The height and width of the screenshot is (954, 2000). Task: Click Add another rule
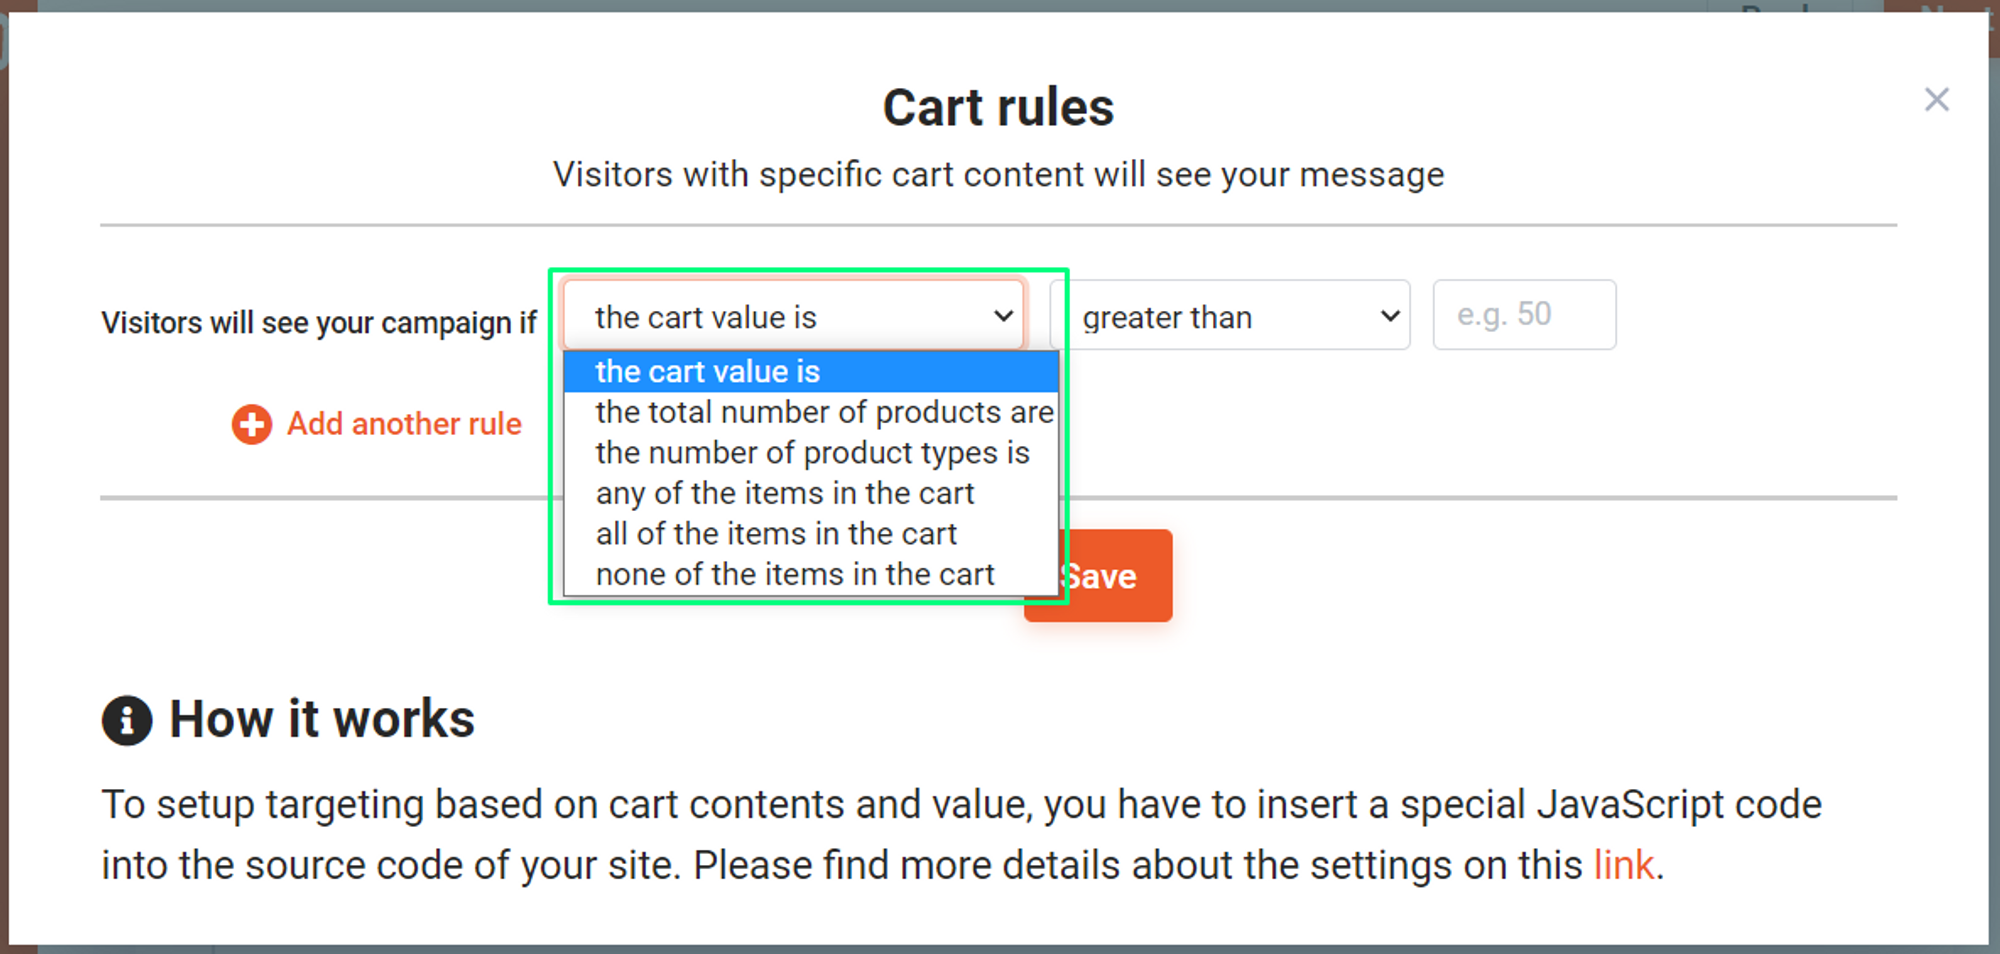(404, 424)
